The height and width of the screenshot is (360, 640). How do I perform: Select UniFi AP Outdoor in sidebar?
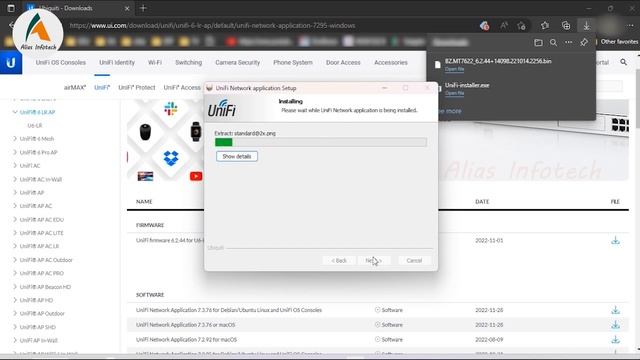tap(42, 313)
